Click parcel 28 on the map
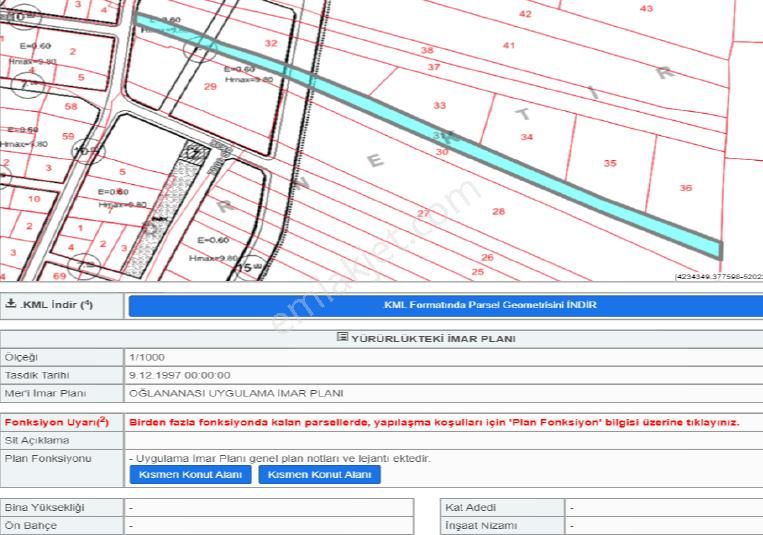 pos(498,211)
